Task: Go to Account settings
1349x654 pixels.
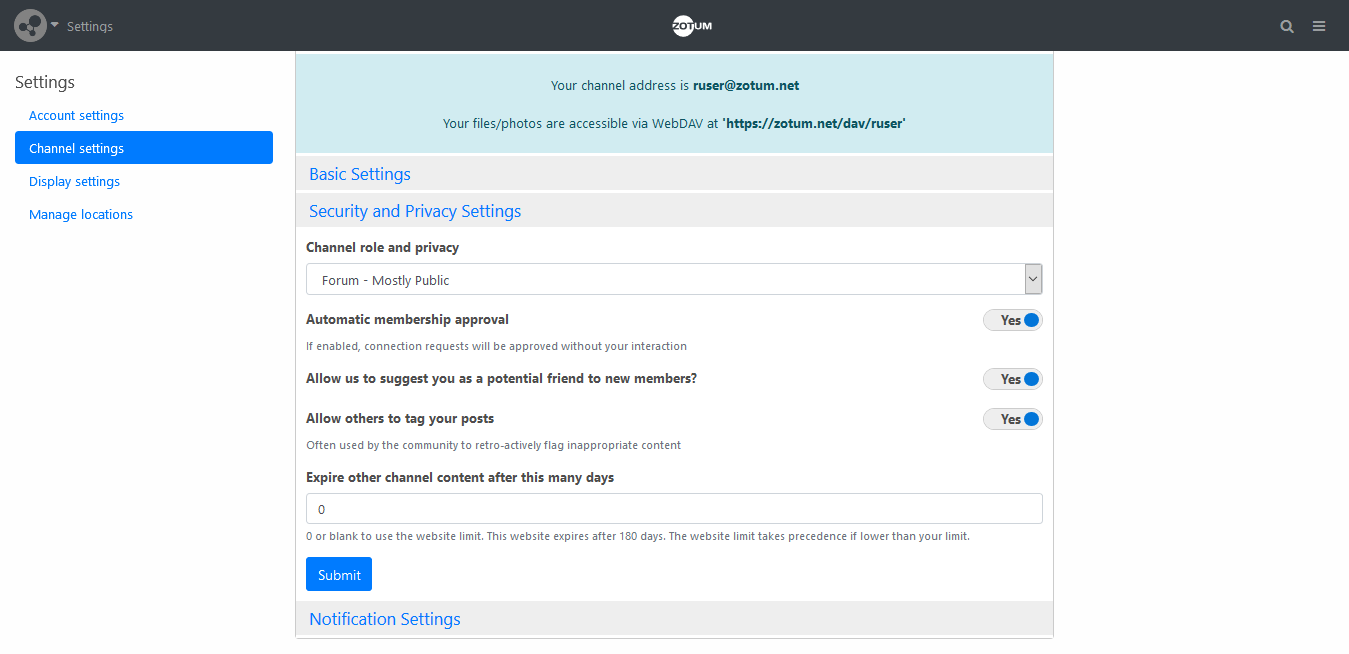Action: (x=77, y=115)
